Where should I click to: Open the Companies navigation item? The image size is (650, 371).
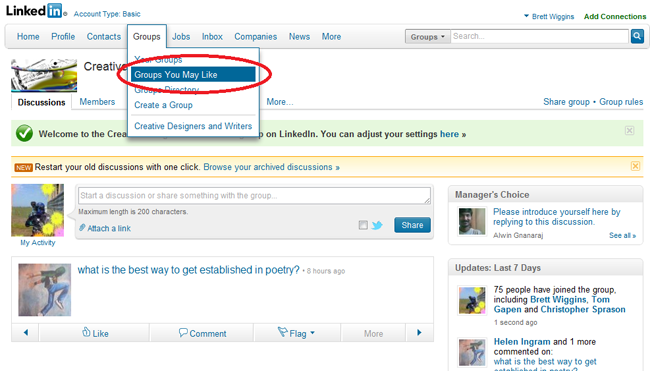click(255, 36)
